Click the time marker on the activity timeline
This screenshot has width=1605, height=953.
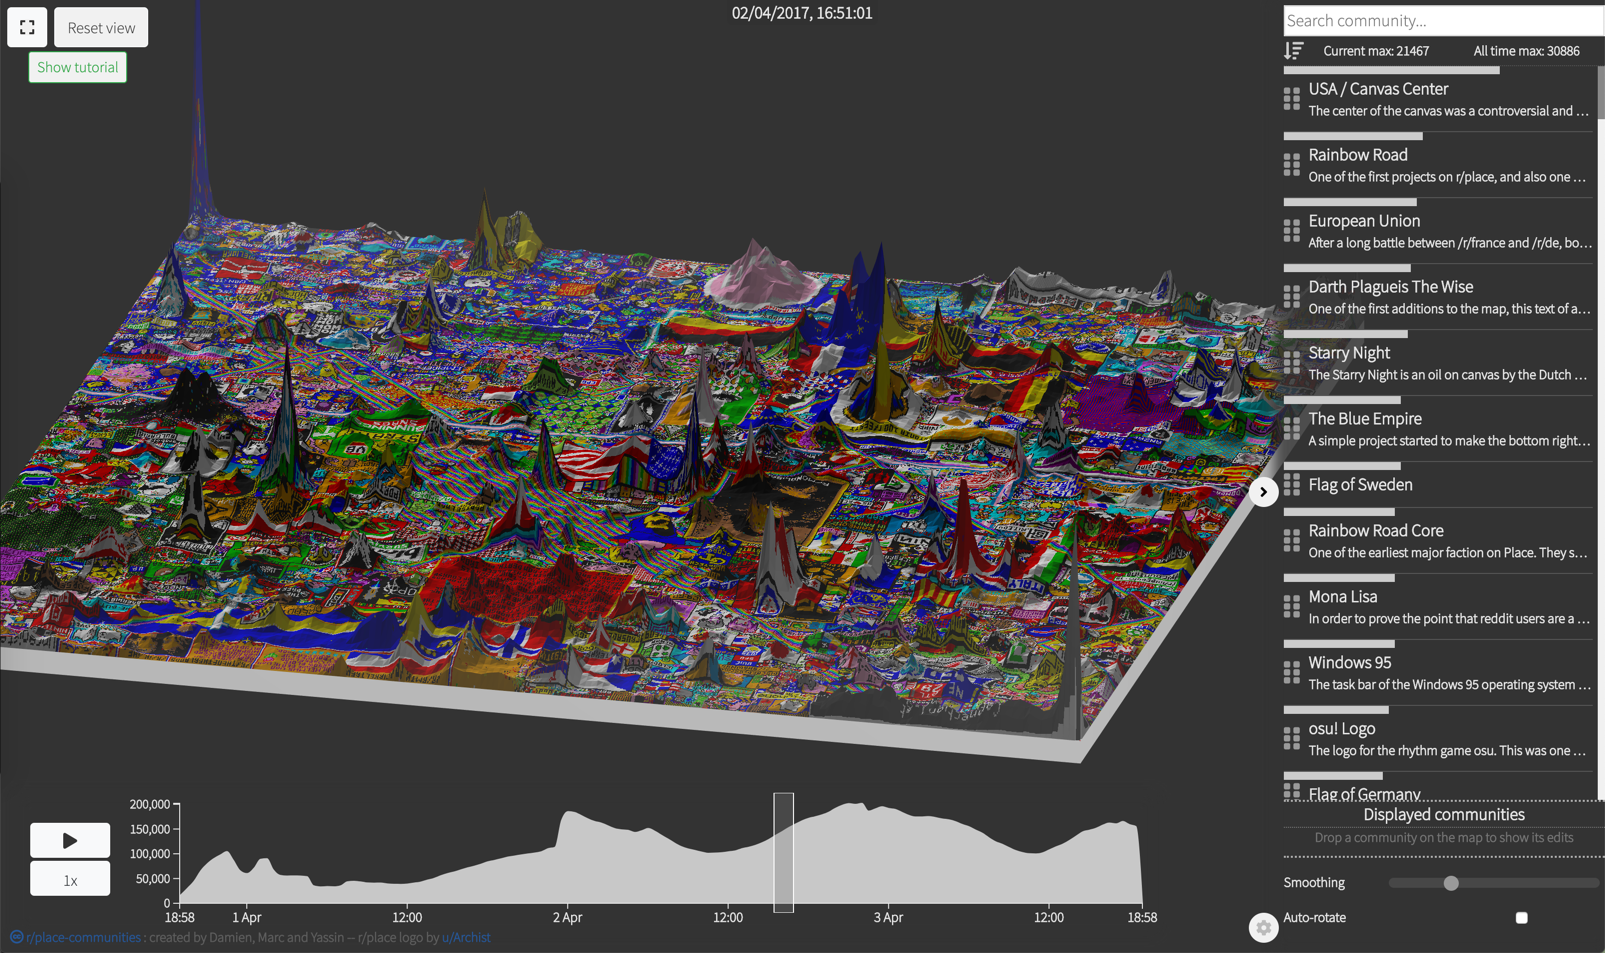pos(784,853)
